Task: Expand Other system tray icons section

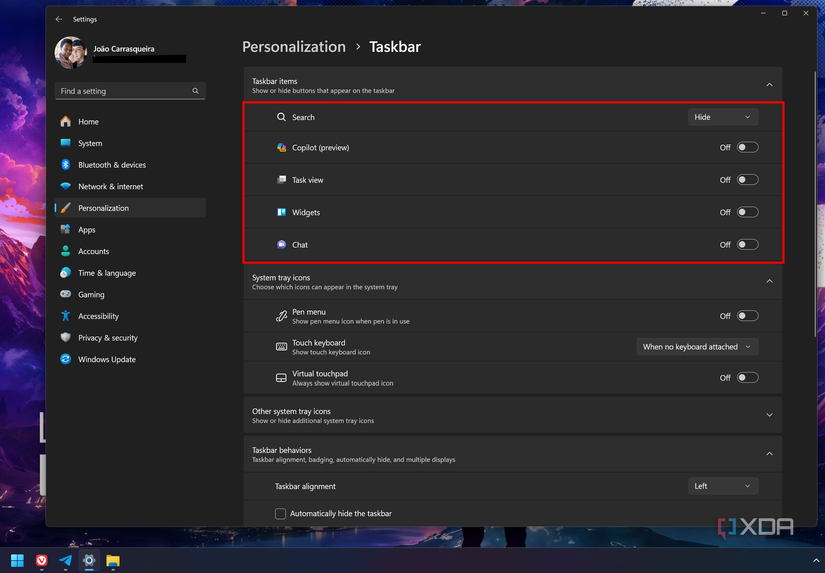Action: pyautogui.click(x=769, y=415)
